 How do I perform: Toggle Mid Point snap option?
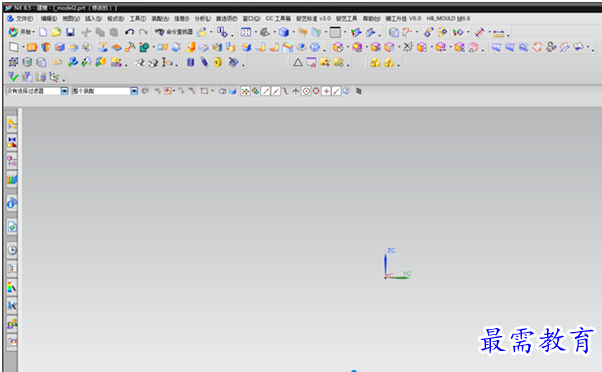[x=275, y=91]
